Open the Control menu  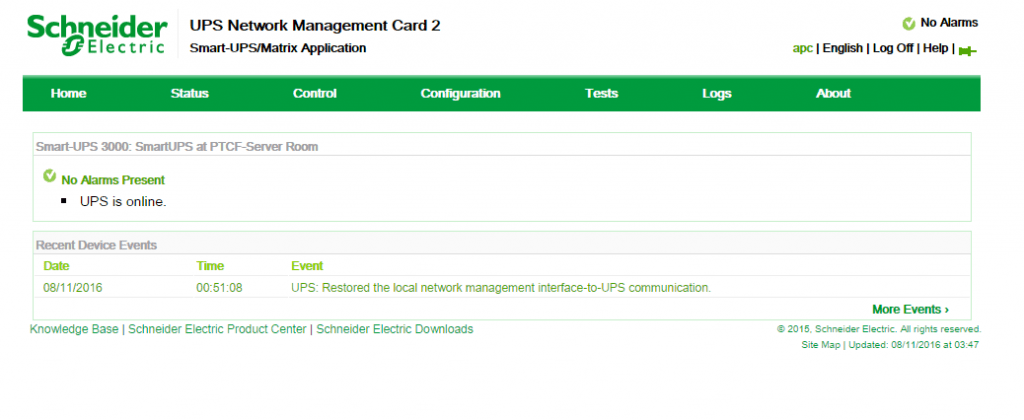[314, 93]
